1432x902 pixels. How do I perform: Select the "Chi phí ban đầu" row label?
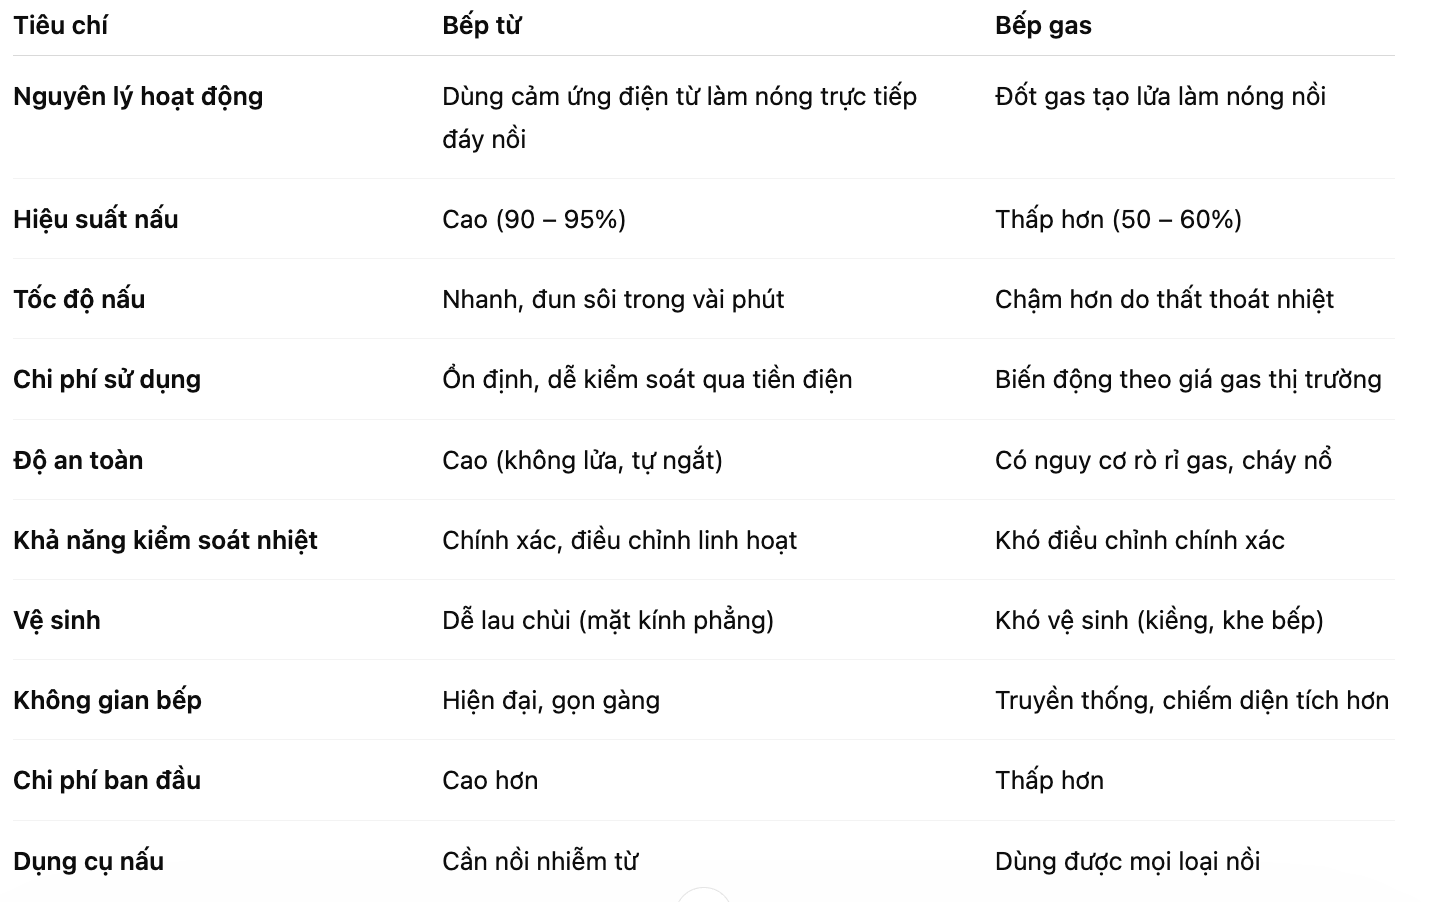[107, 780]
